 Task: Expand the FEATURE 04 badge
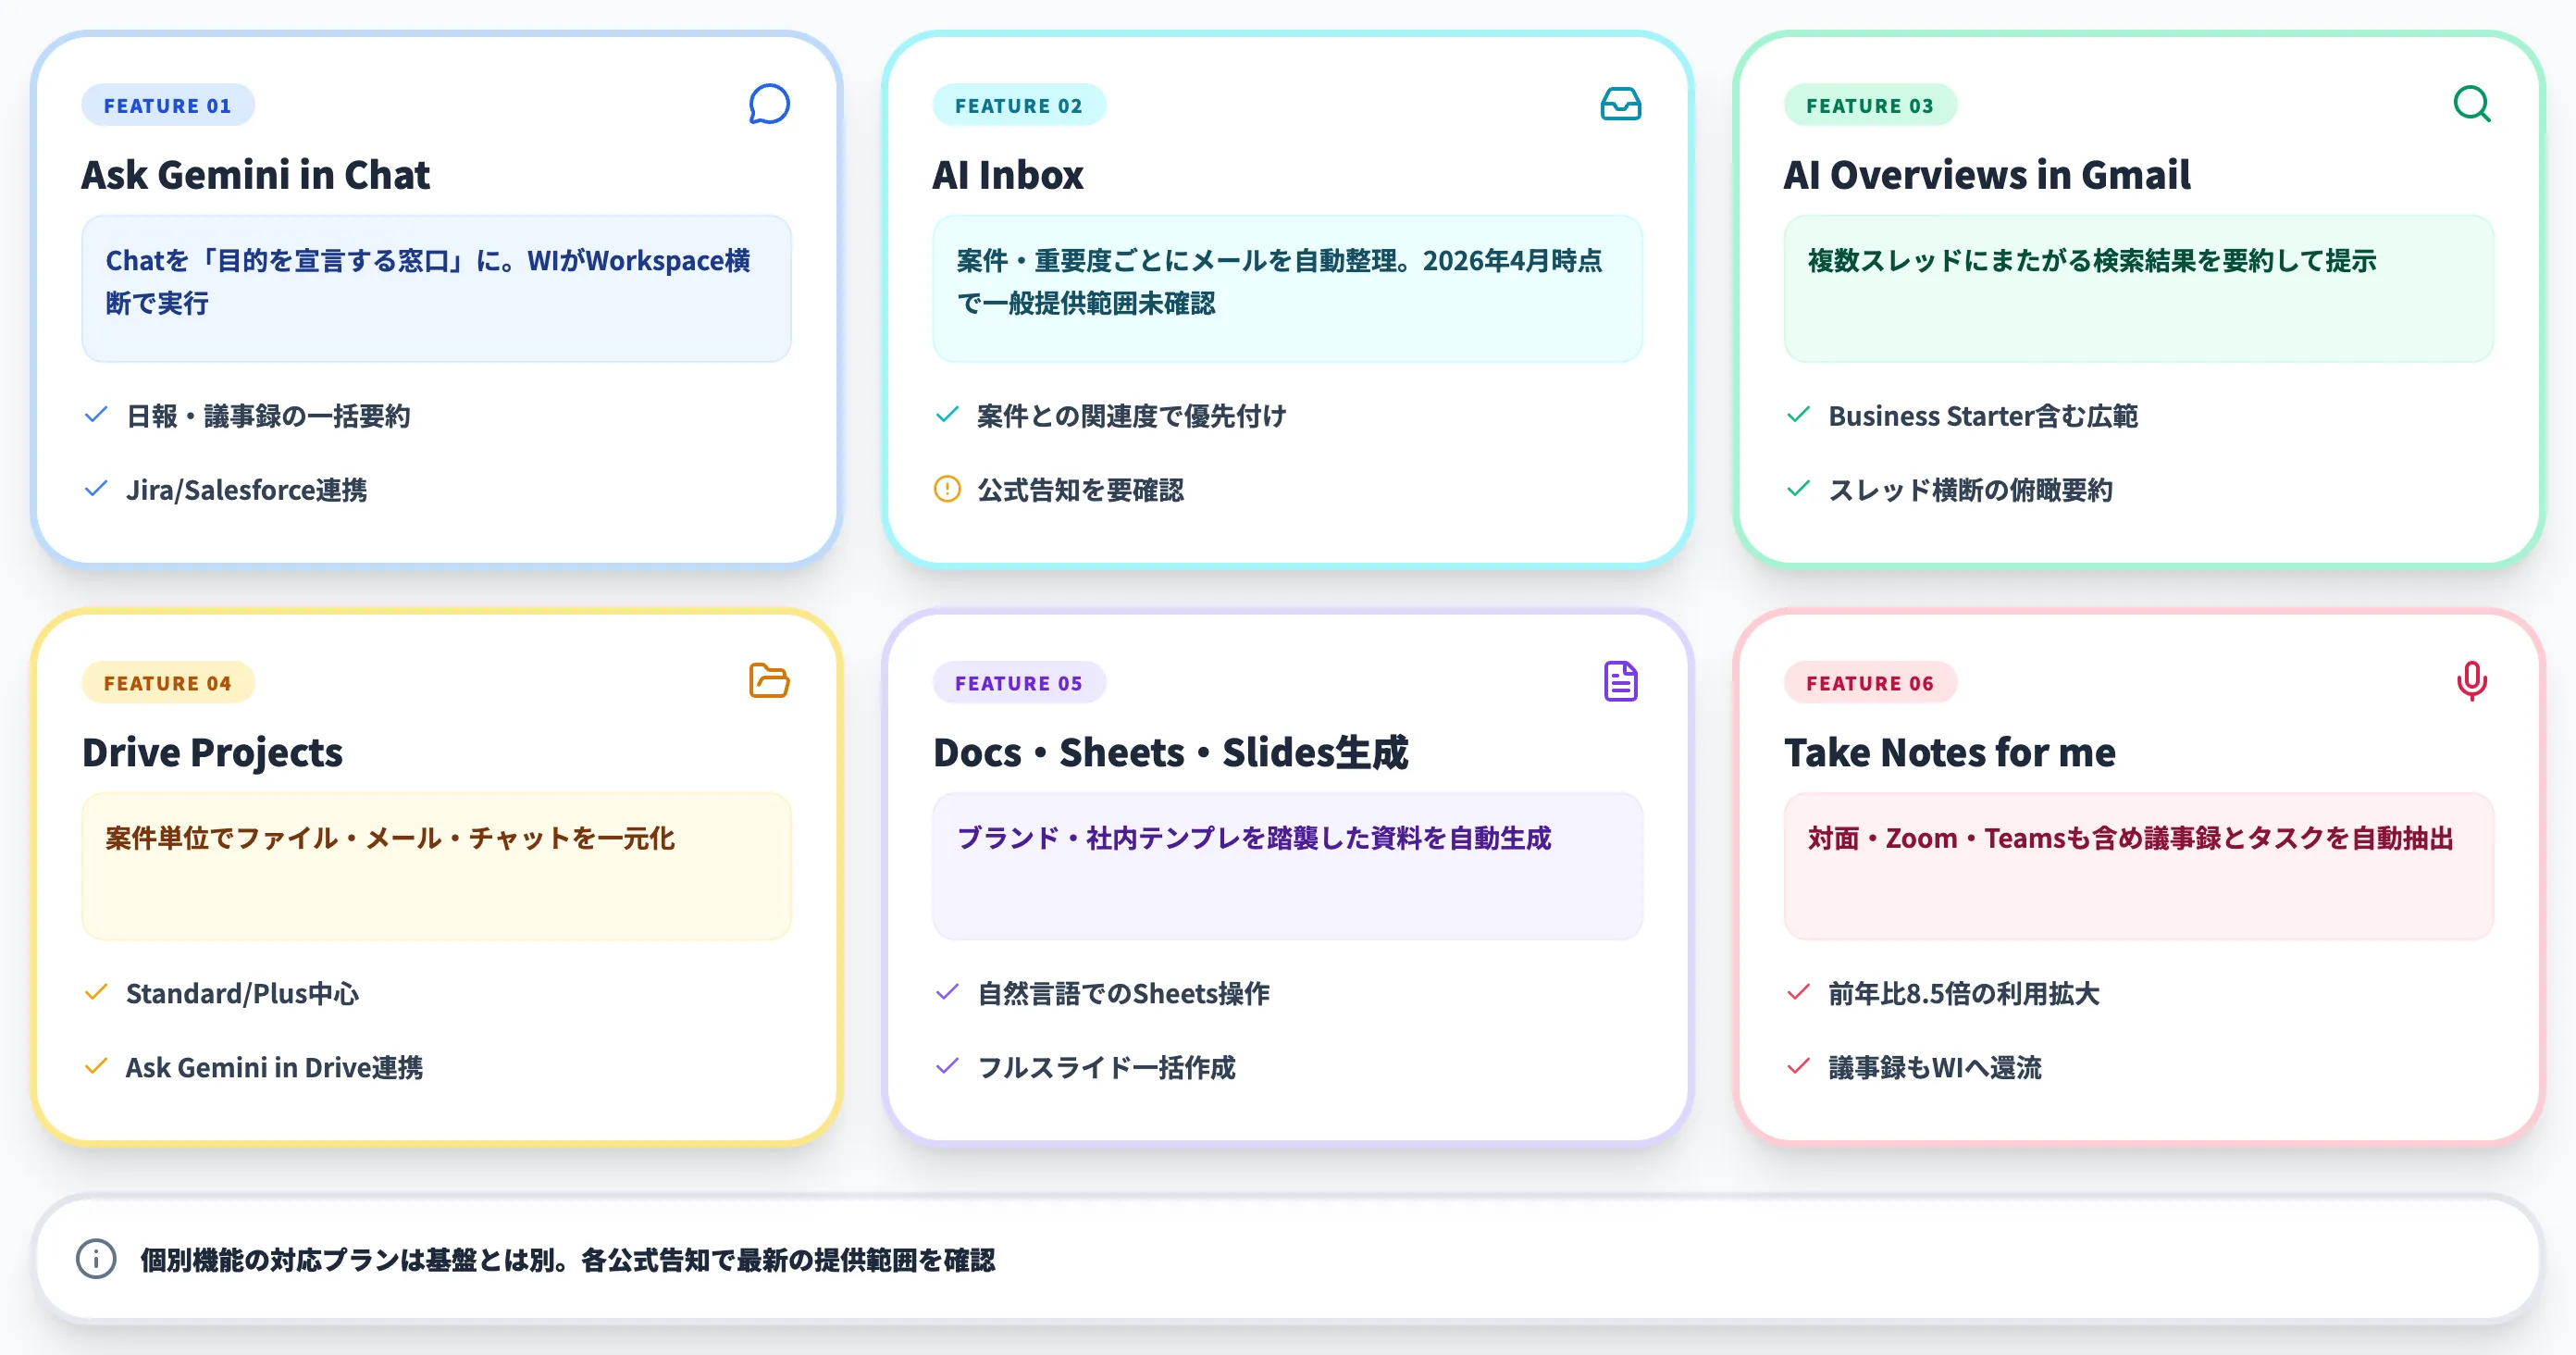click(167, 682)
